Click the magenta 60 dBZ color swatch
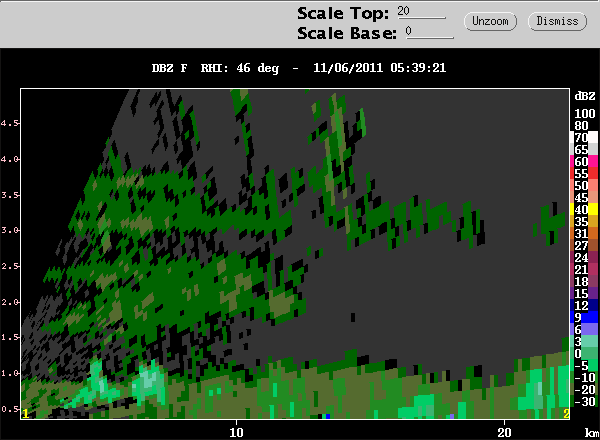This screenshot has width=600, height=440. pos(593,161)
